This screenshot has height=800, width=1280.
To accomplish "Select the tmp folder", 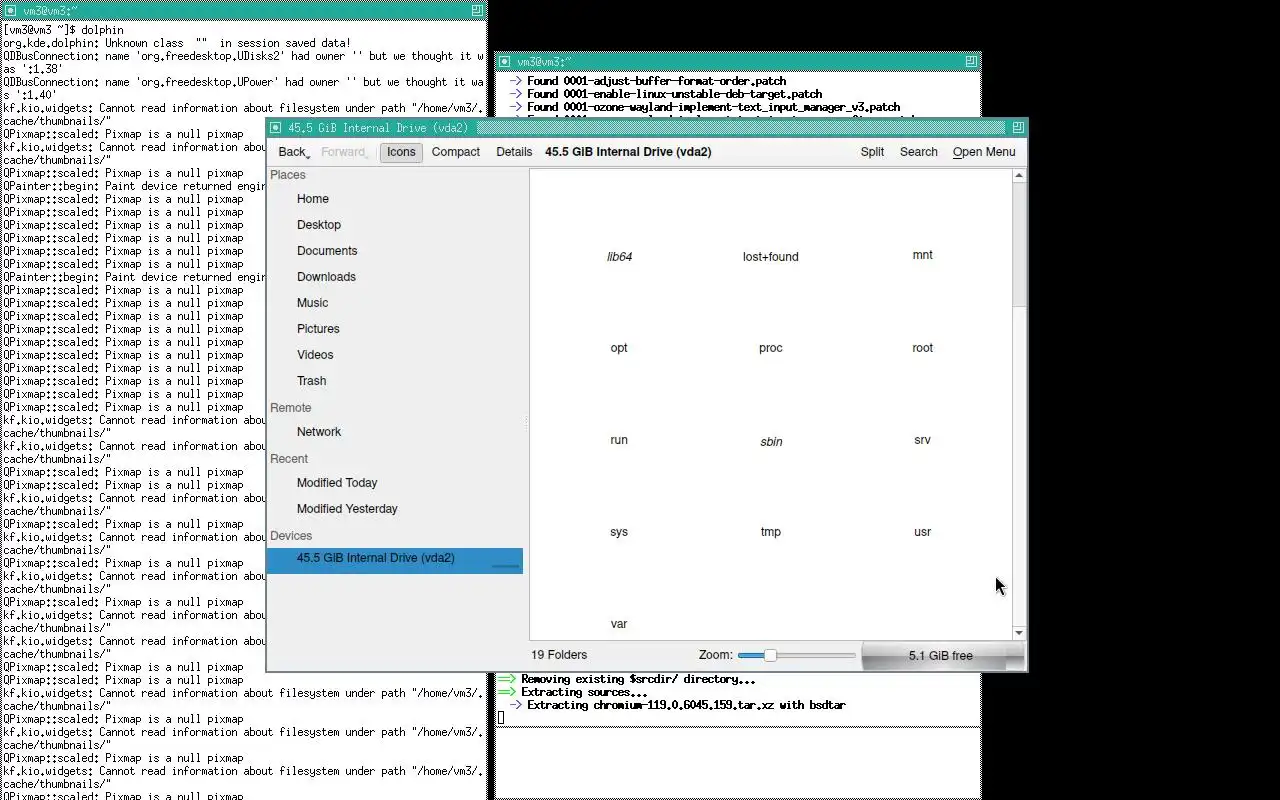I will (x=770, y=532).
